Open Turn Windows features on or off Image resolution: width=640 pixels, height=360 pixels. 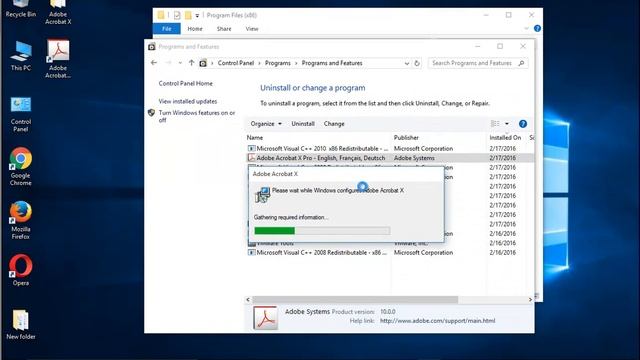tap(197, 116)
